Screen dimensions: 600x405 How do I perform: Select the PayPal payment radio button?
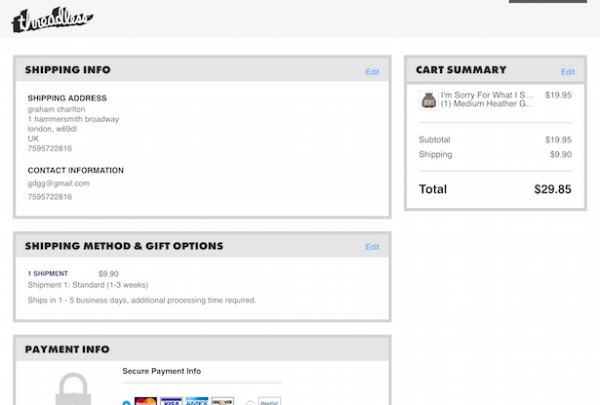(249, 403)
